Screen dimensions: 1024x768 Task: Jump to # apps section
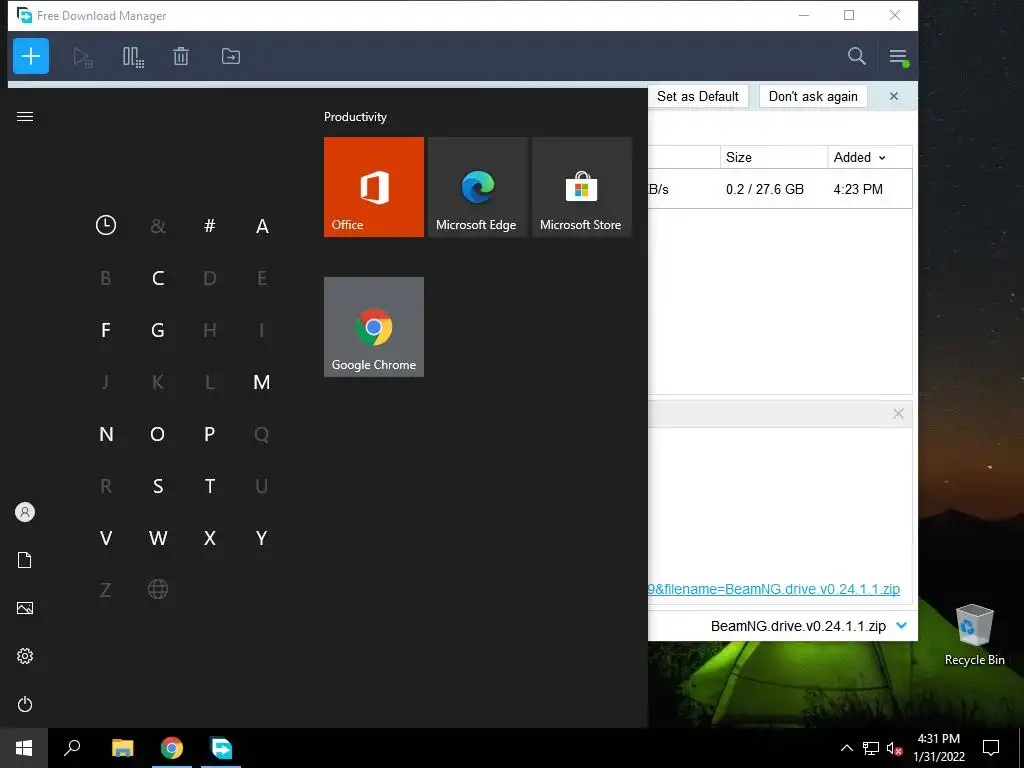click(210, 226)
